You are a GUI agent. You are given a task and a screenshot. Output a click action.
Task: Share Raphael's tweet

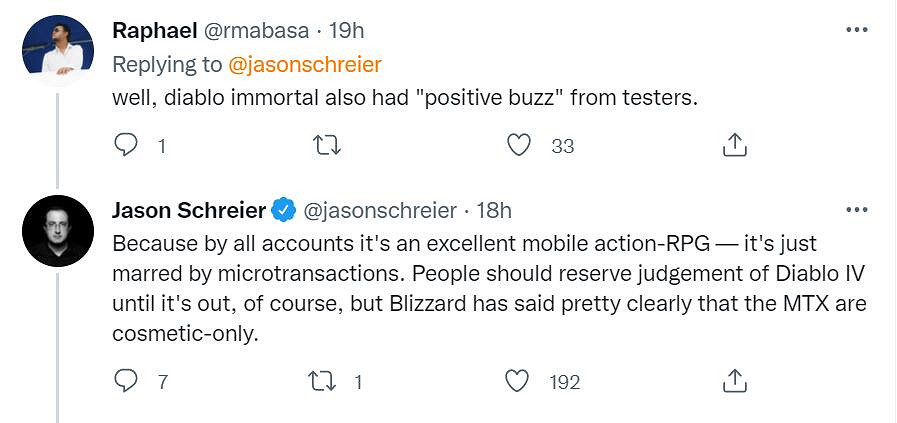click(x=734, y=146)
